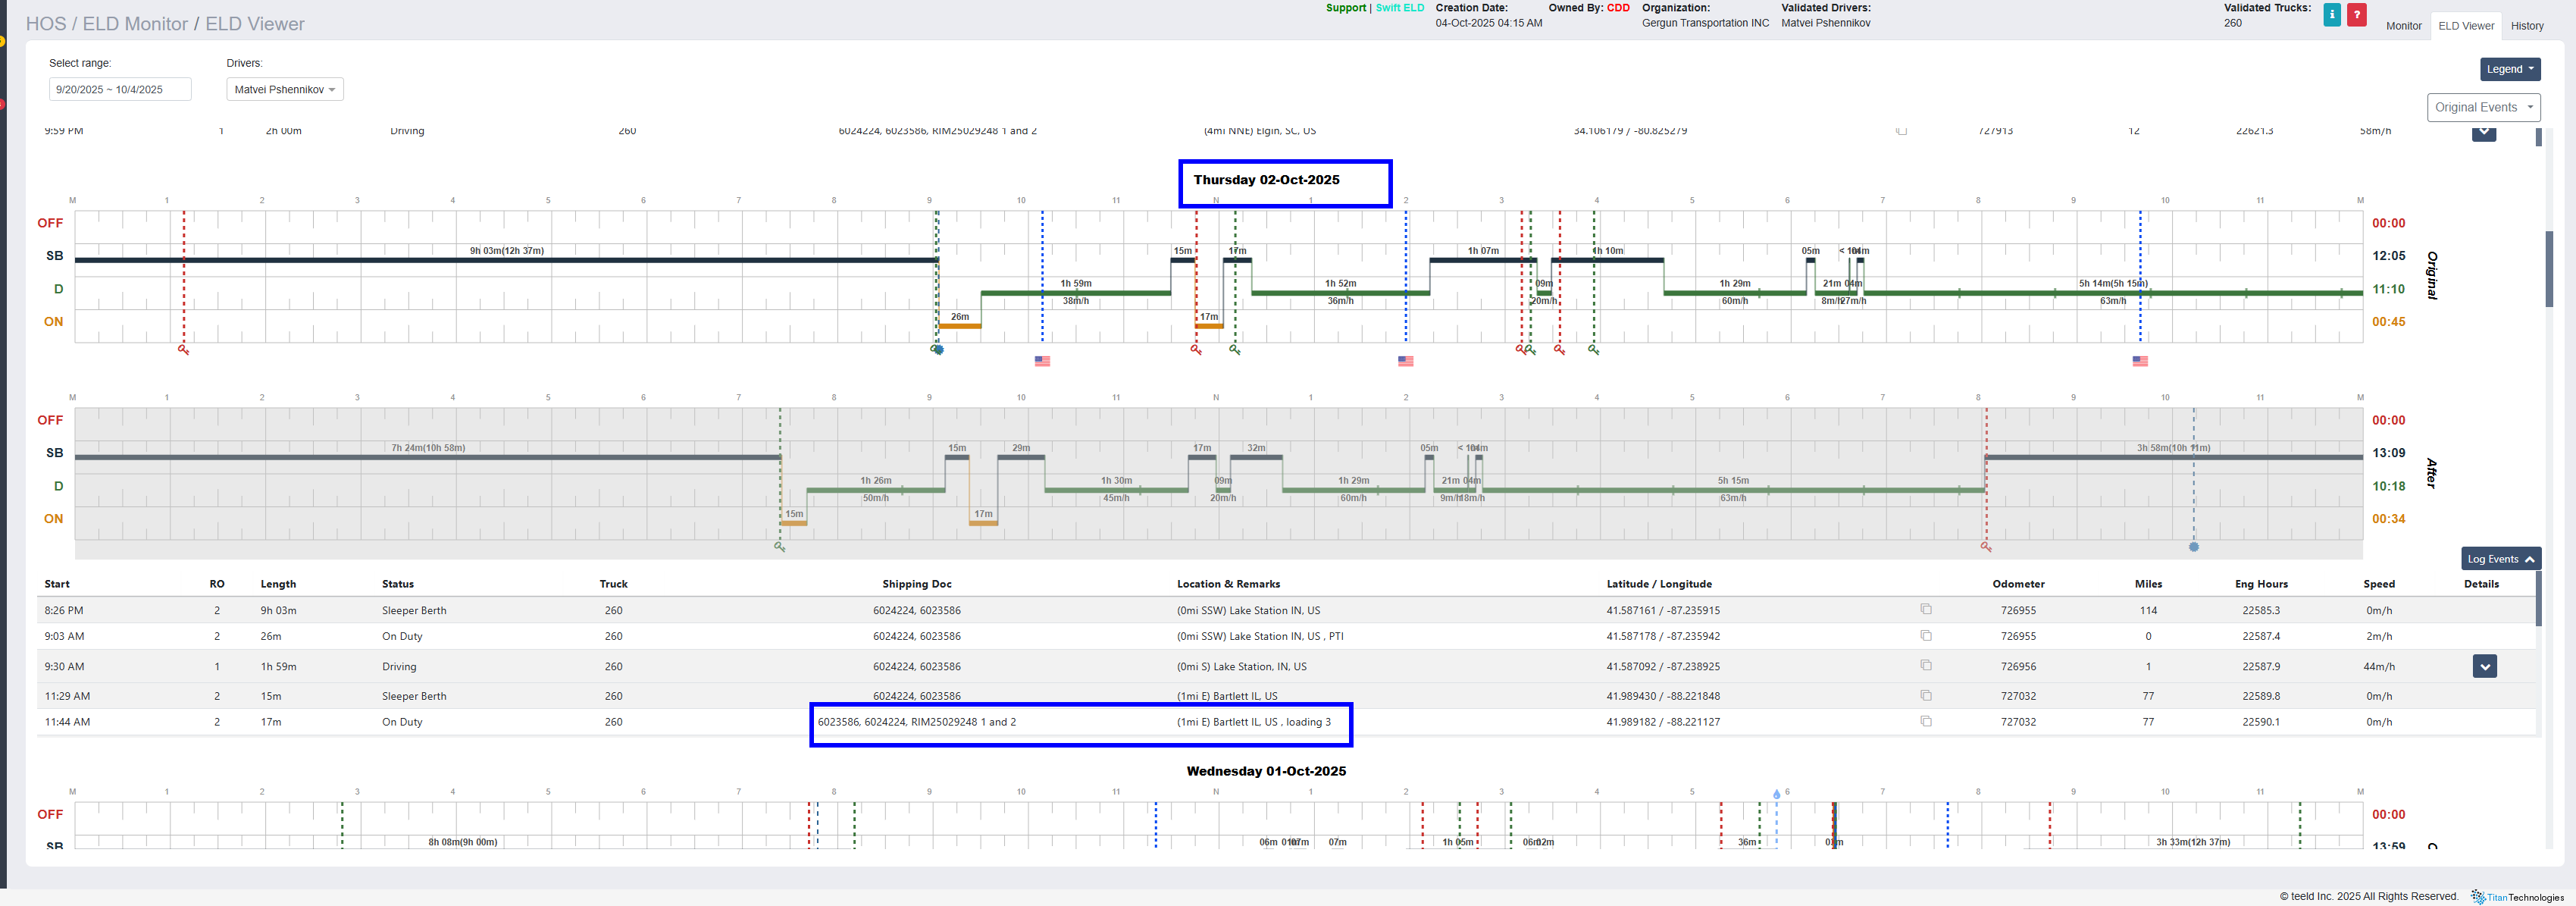Click the red key icon under After graph
Image resolution: width=2576 pixels, height=906 pixels.
[x=1986, y=547]
